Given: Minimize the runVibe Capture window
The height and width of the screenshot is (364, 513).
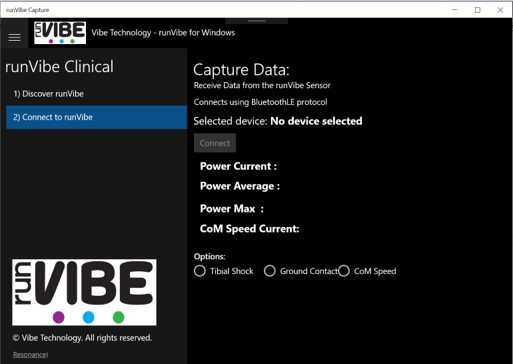Looking at the screenshot, I should pyautogui.click(x=454, y=10).
